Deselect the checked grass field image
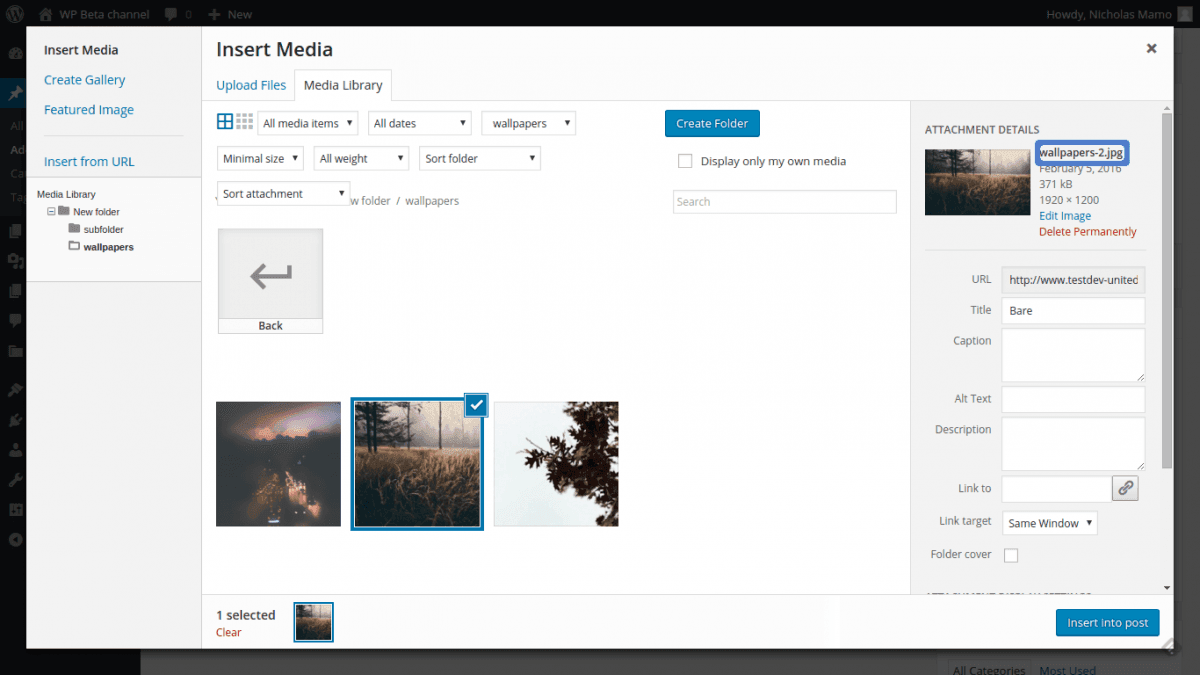The image size is (1200, 675). pos(476,405)
